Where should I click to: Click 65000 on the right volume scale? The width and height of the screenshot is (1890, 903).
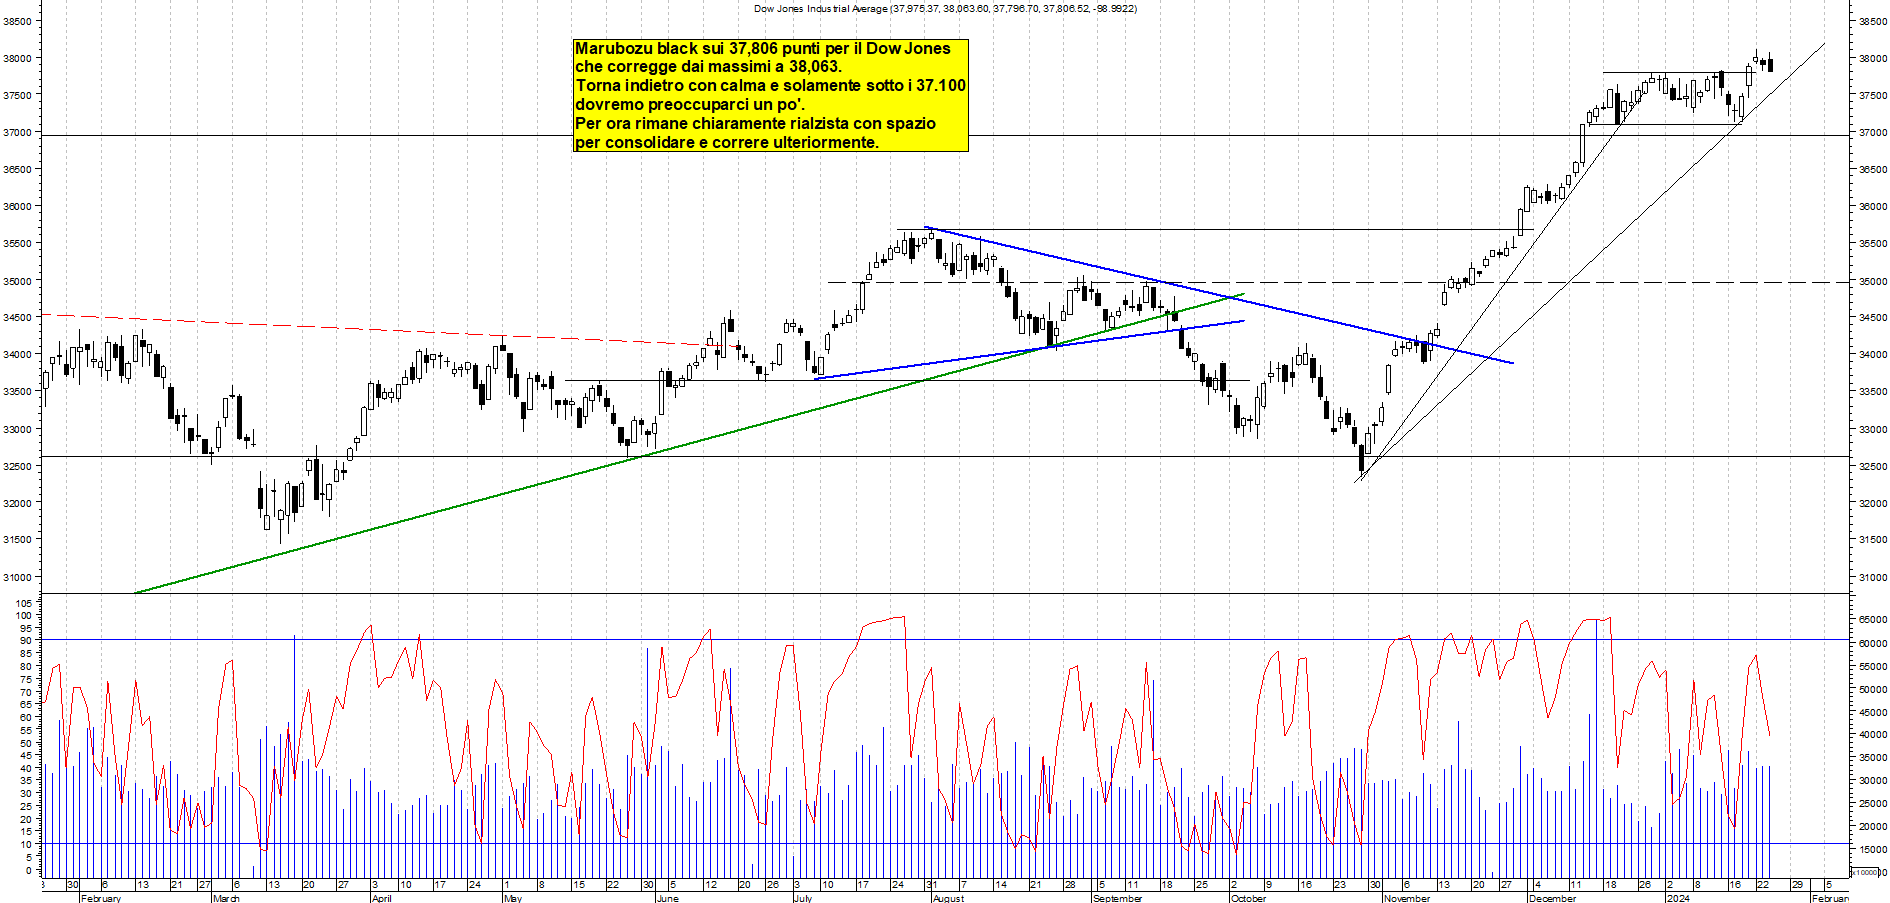point(1873,620)
